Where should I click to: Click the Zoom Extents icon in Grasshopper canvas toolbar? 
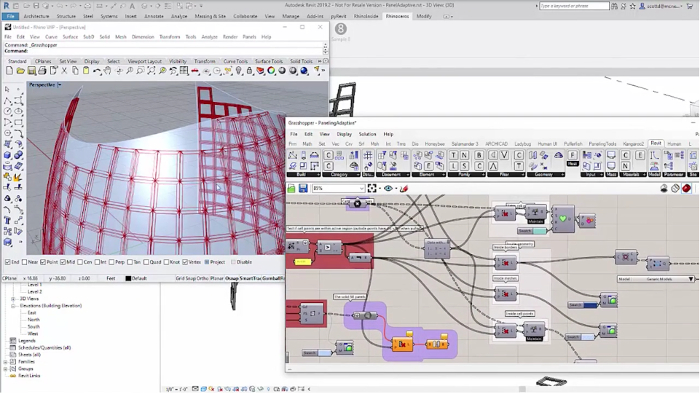coord(372,188)
